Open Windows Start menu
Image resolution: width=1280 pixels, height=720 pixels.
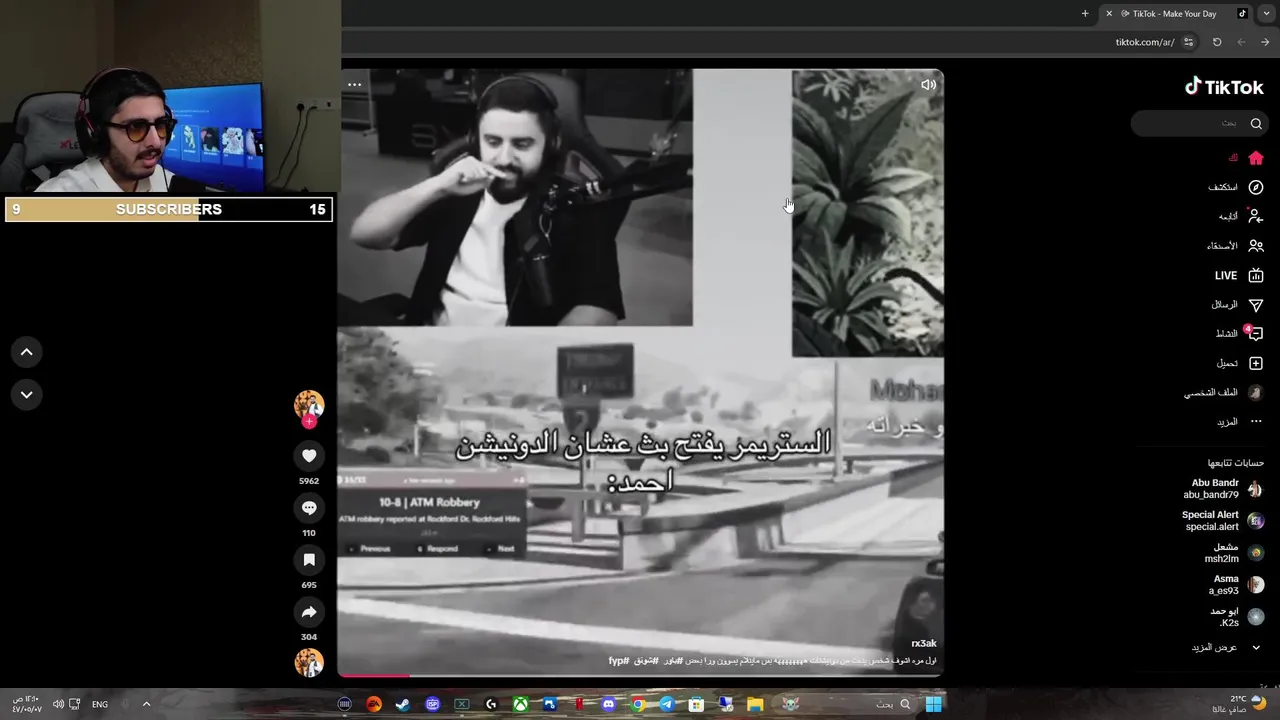(x=933, y=704)
